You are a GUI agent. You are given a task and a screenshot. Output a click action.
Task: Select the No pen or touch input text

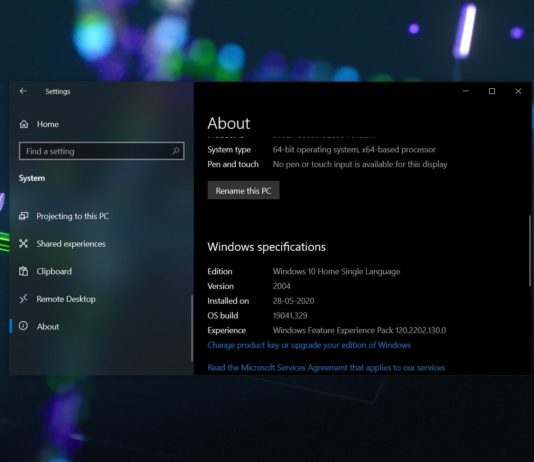tap(360, 164)
